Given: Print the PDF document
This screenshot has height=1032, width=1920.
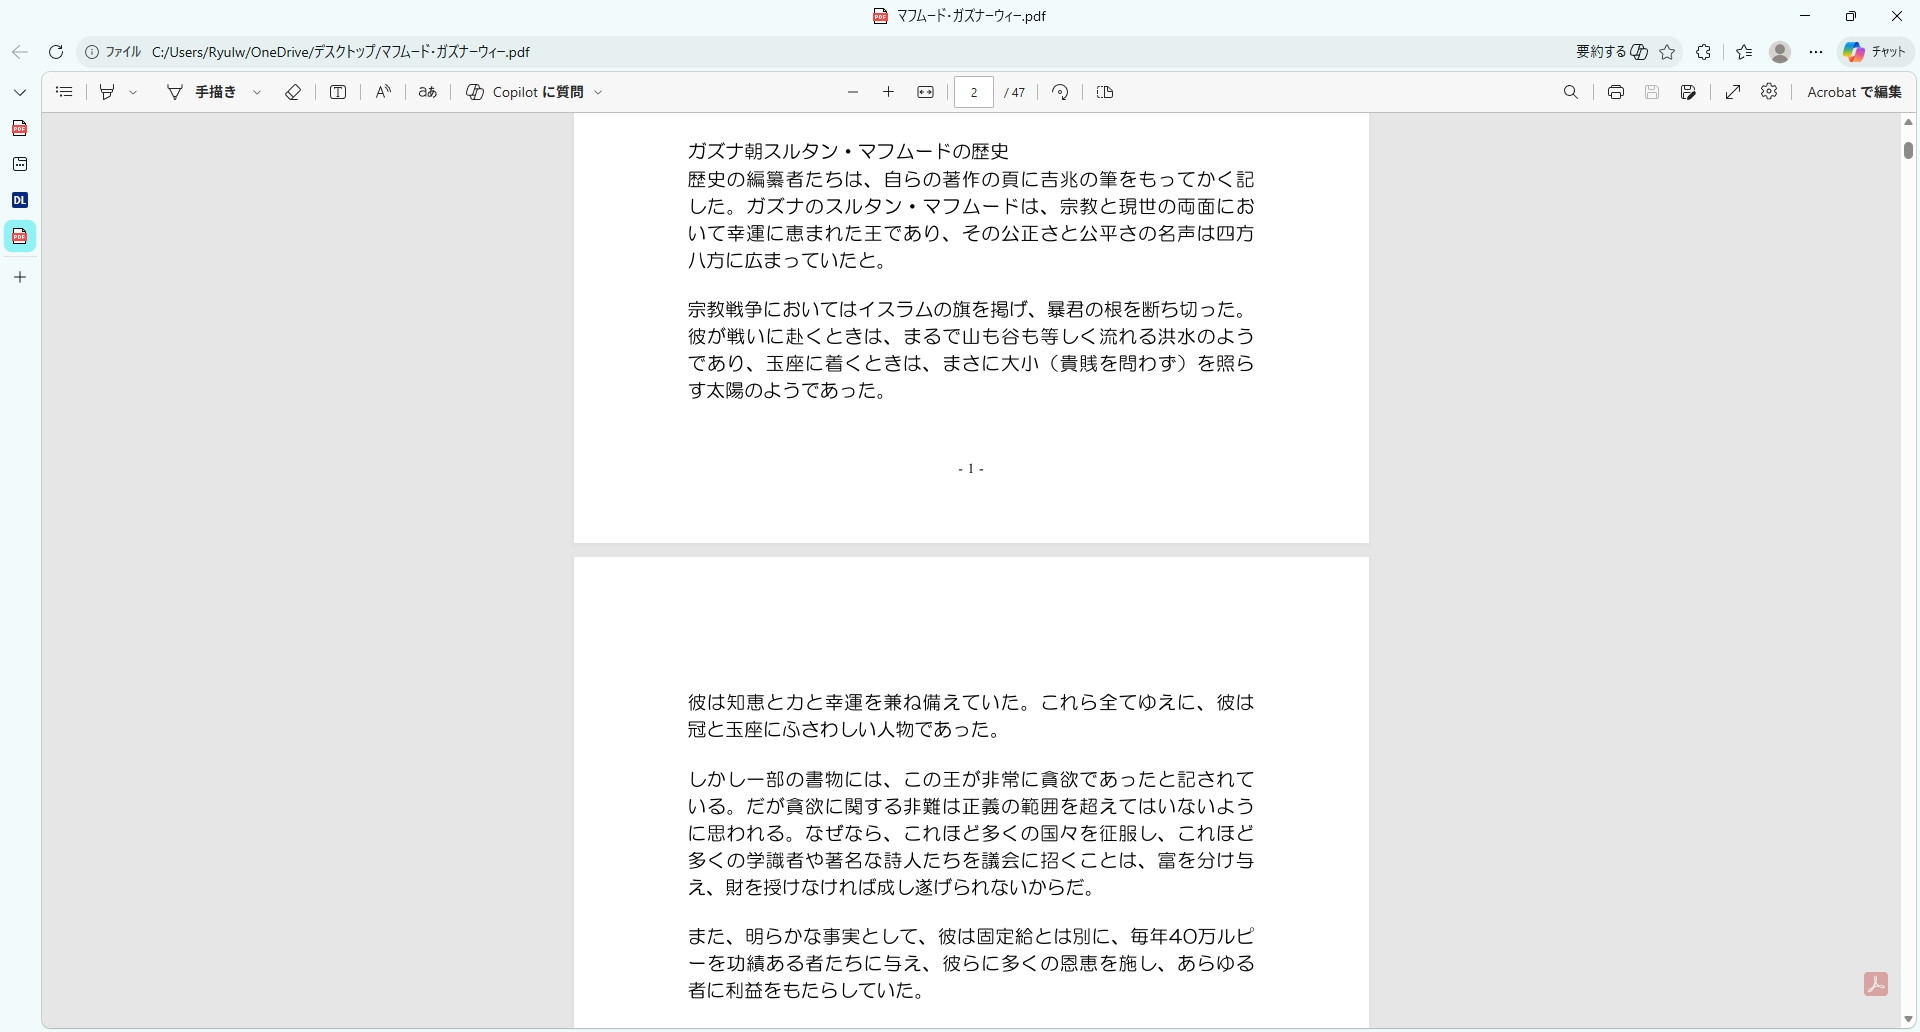Looking at the screenshot, I should click(x=1615, y=92).
